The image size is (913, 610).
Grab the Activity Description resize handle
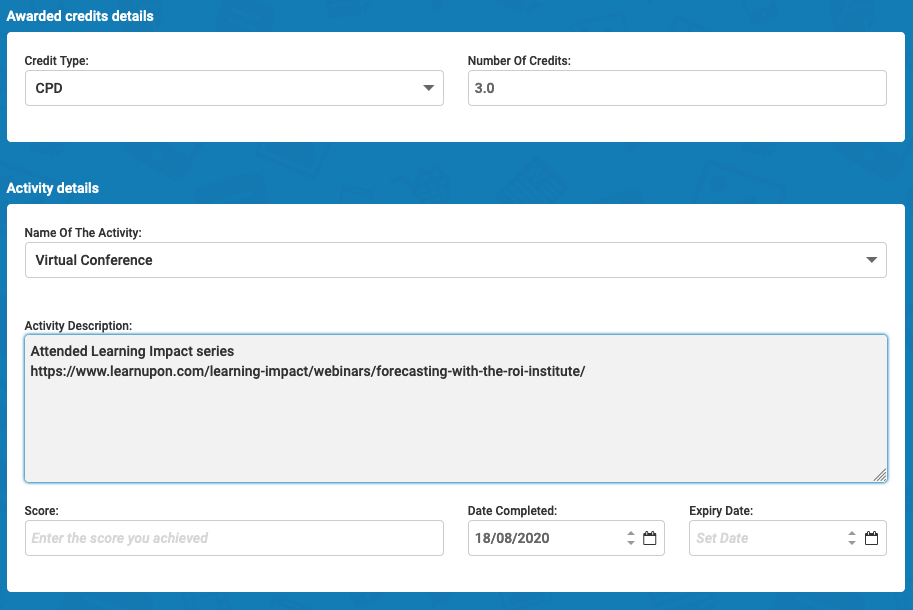click(880, 476)
